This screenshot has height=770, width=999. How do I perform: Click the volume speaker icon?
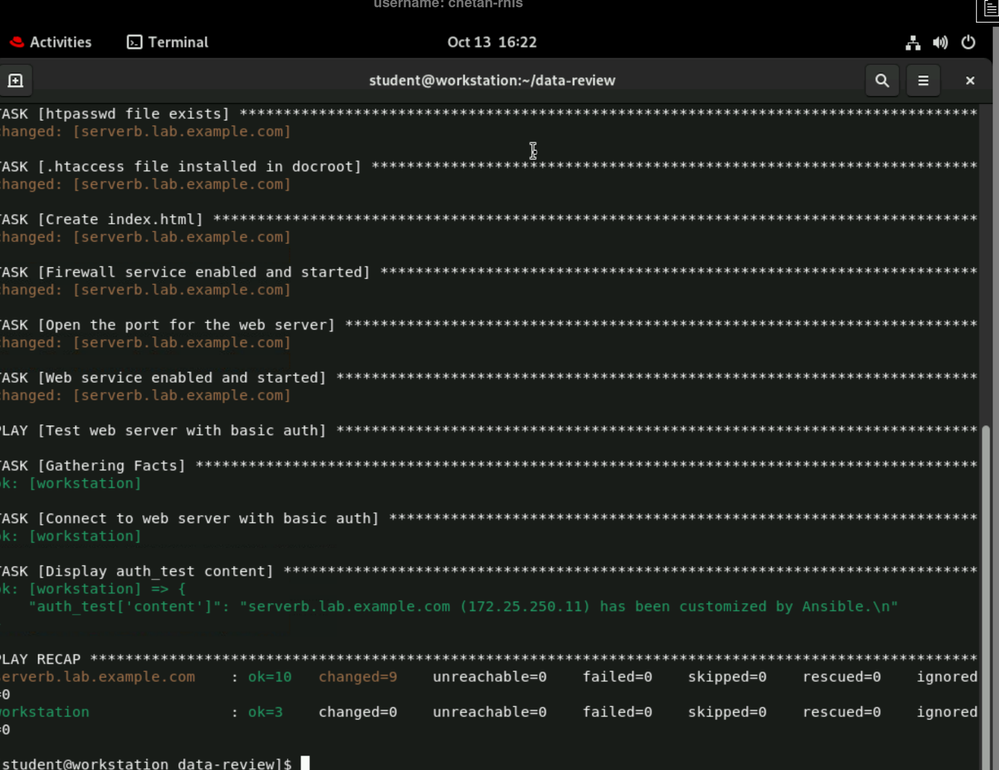point(940,43)
